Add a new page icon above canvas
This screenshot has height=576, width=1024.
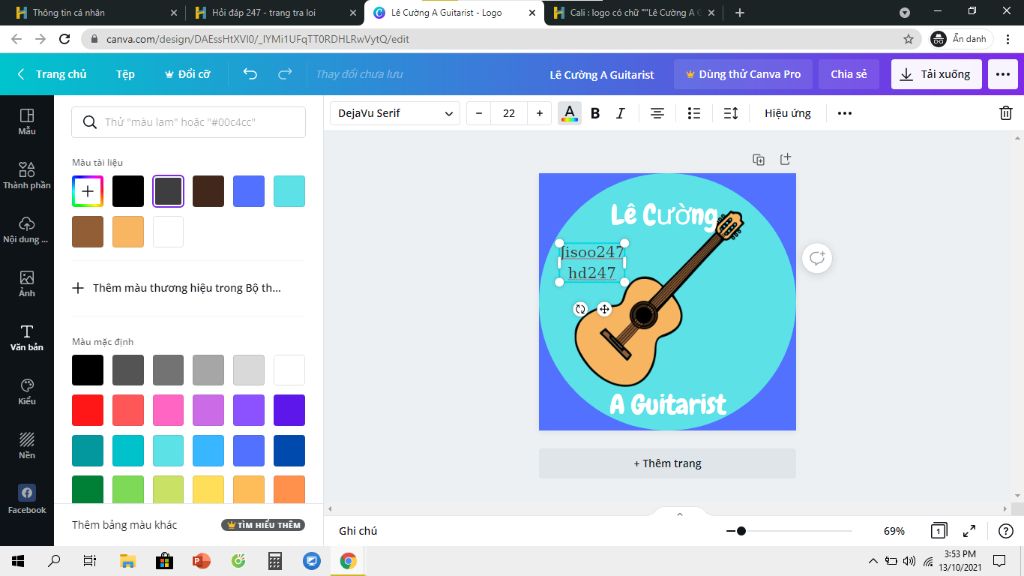(x=785, y=159)
